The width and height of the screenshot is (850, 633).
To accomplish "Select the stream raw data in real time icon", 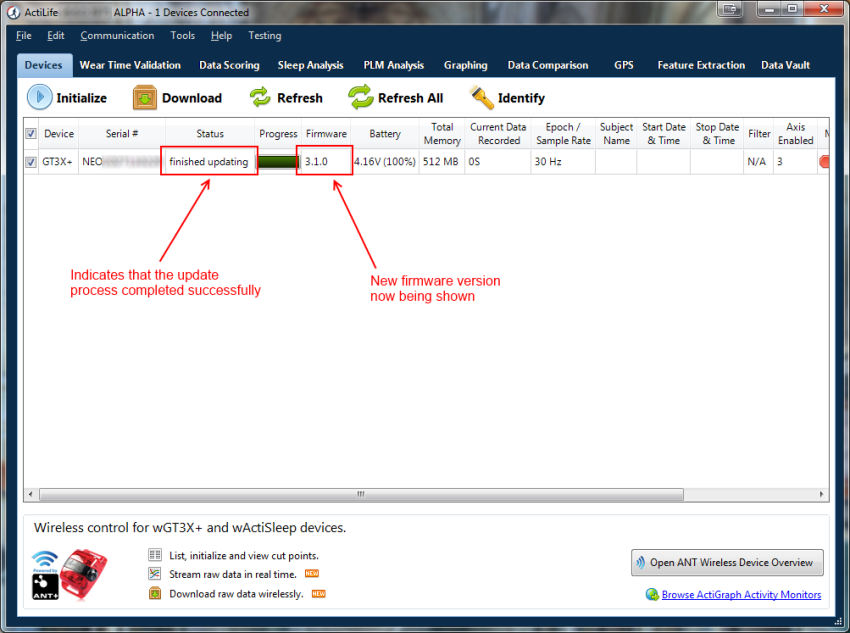I will (157, 573).
